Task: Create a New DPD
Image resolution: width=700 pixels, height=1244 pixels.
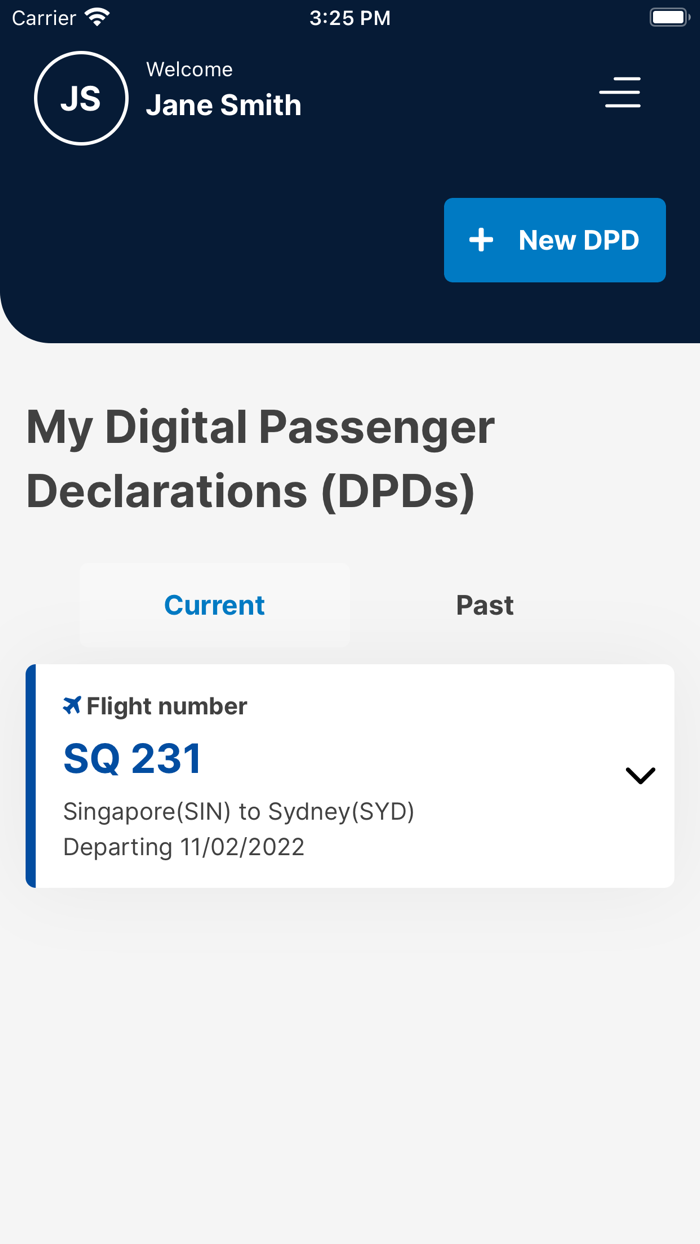Action: click(554, 240)
